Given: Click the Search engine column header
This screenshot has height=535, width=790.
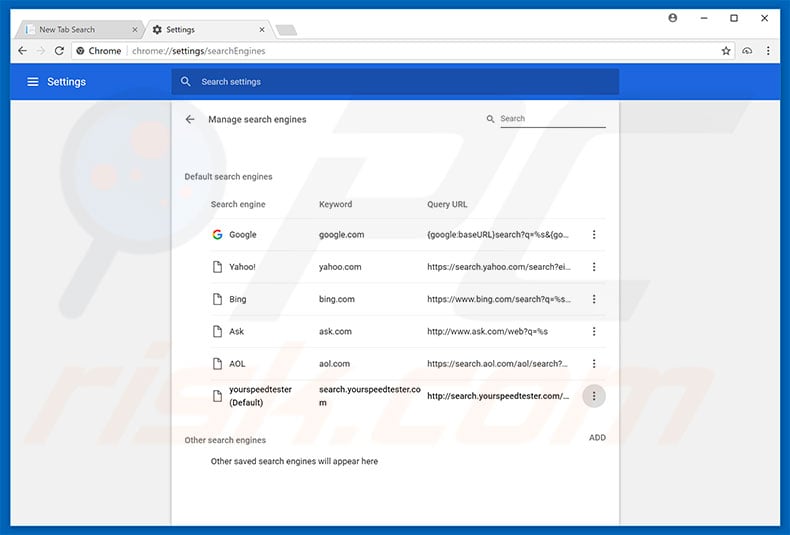Looking at the screenshot, I should click(x=238, y=204).
